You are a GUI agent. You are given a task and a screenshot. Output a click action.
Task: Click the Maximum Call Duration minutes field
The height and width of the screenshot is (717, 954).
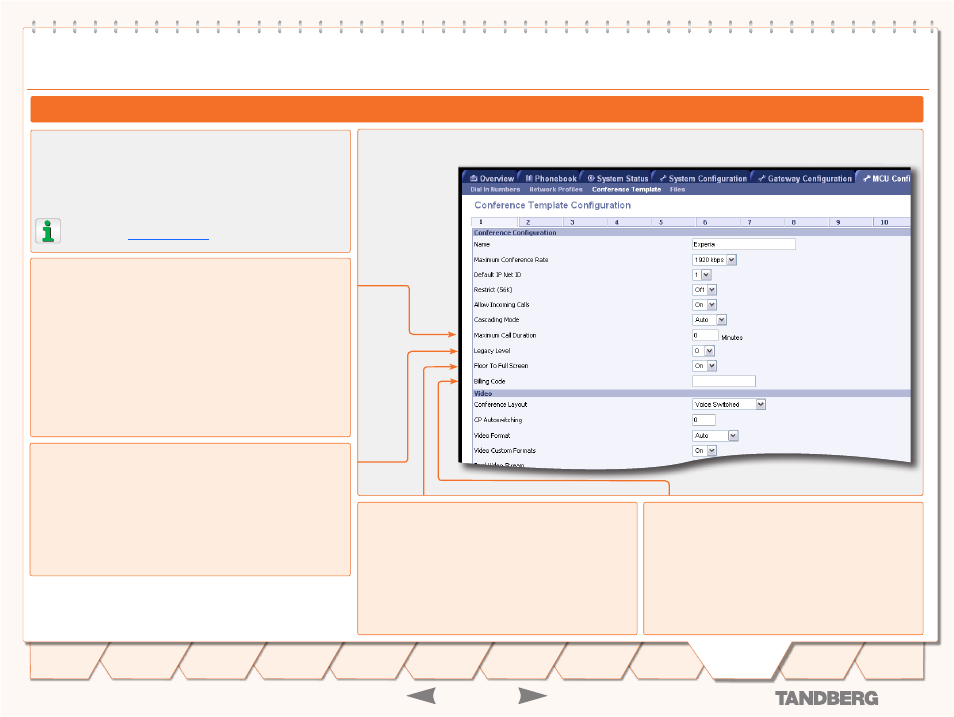pyautogui.click(x=705, y=335)
